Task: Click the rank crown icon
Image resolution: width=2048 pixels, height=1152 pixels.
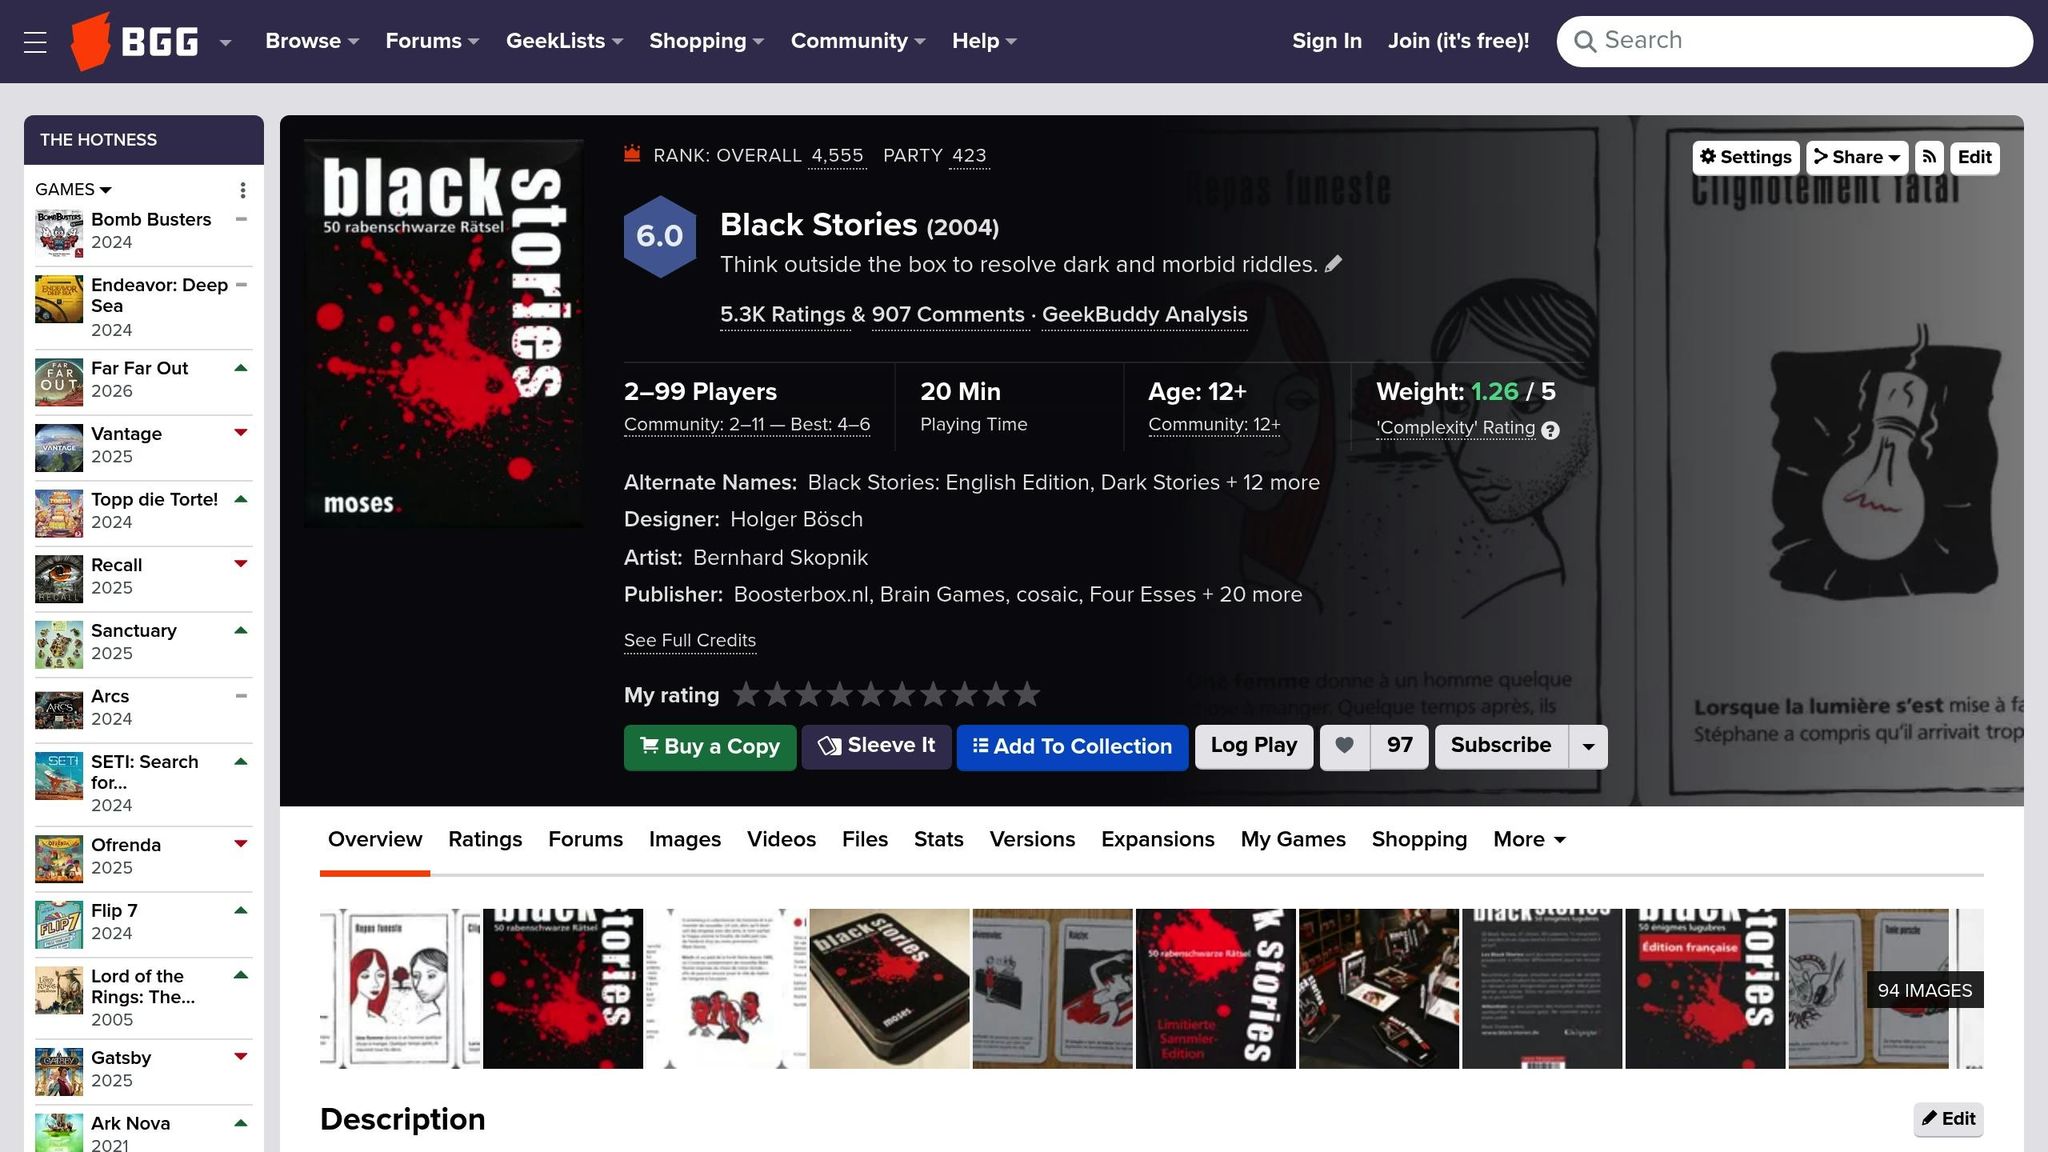Action: (x=632, y=154)
